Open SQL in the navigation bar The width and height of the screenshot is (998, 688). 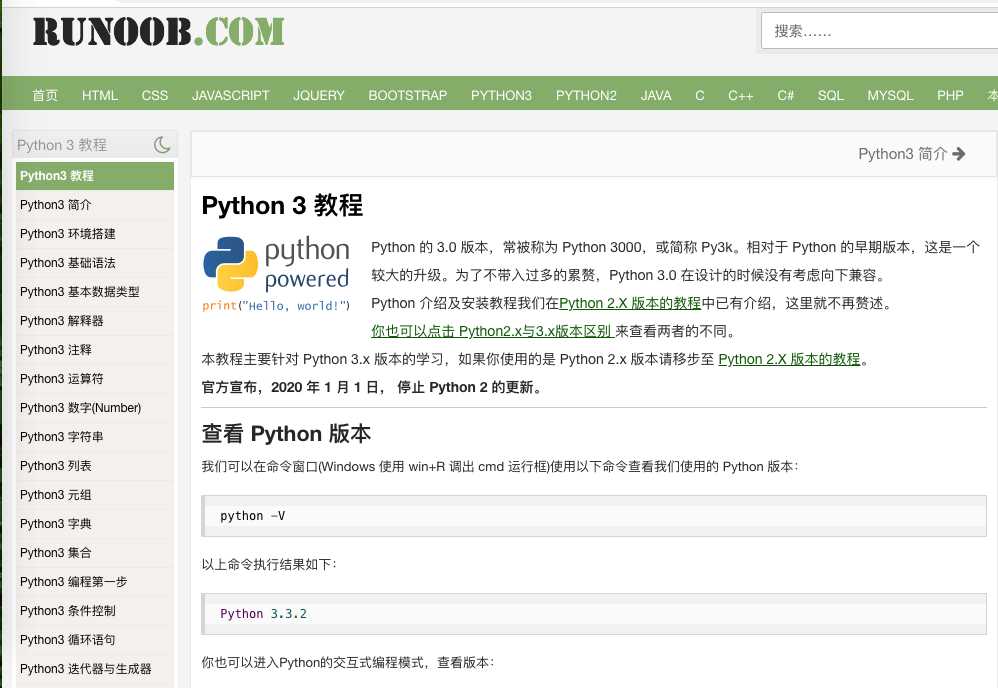(831, 95)
